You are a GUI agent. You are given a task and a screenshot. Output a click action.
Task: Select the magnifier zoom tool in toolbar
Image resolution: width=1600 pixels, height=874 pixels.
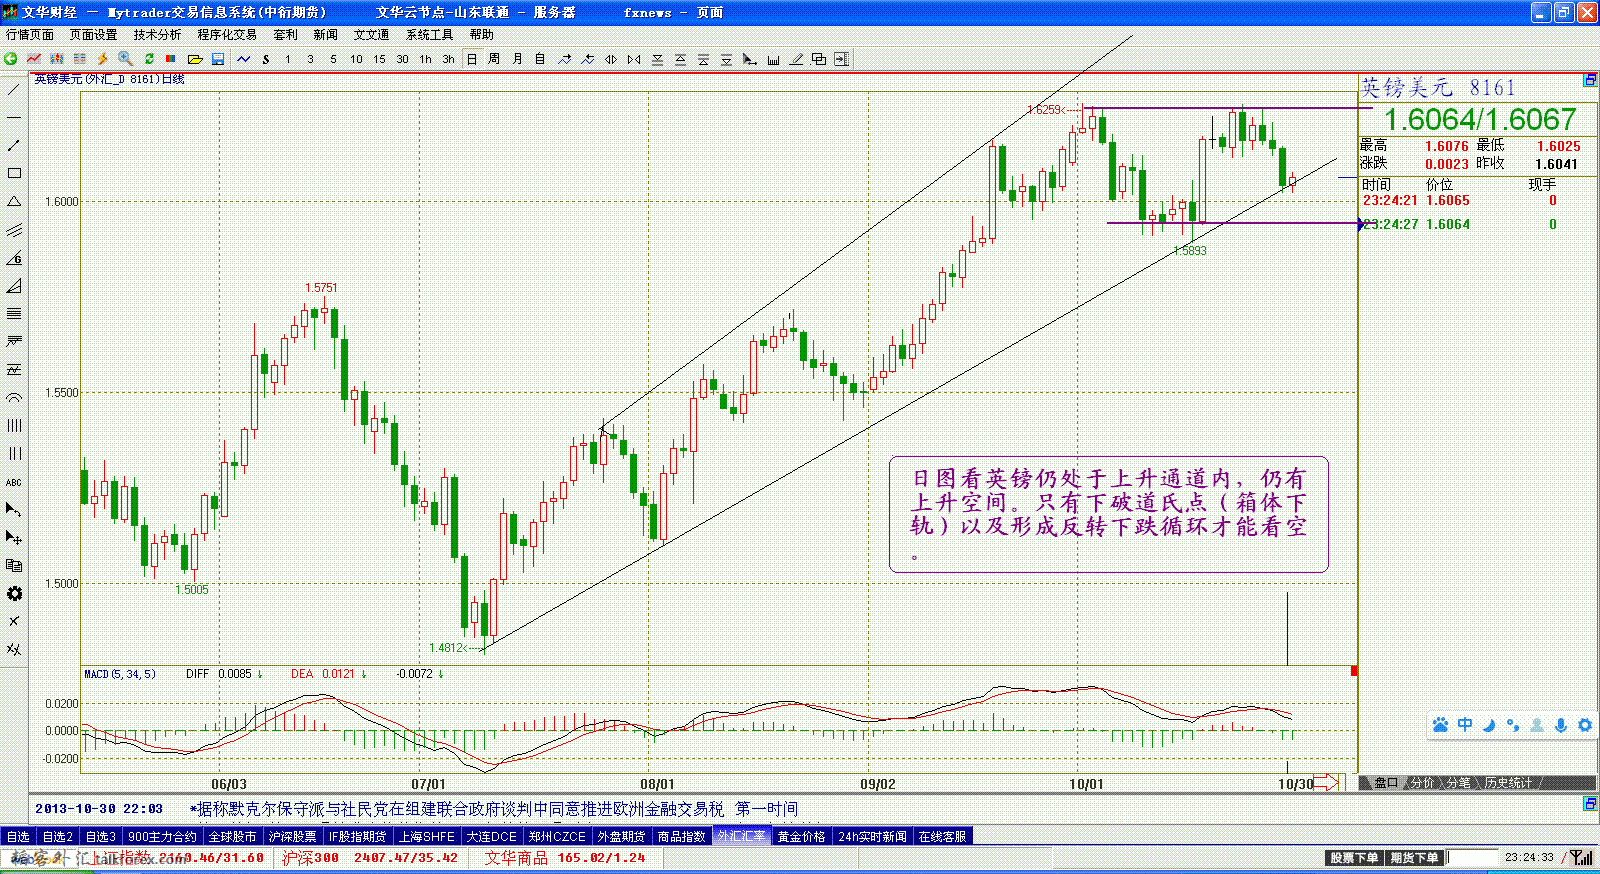125,59
